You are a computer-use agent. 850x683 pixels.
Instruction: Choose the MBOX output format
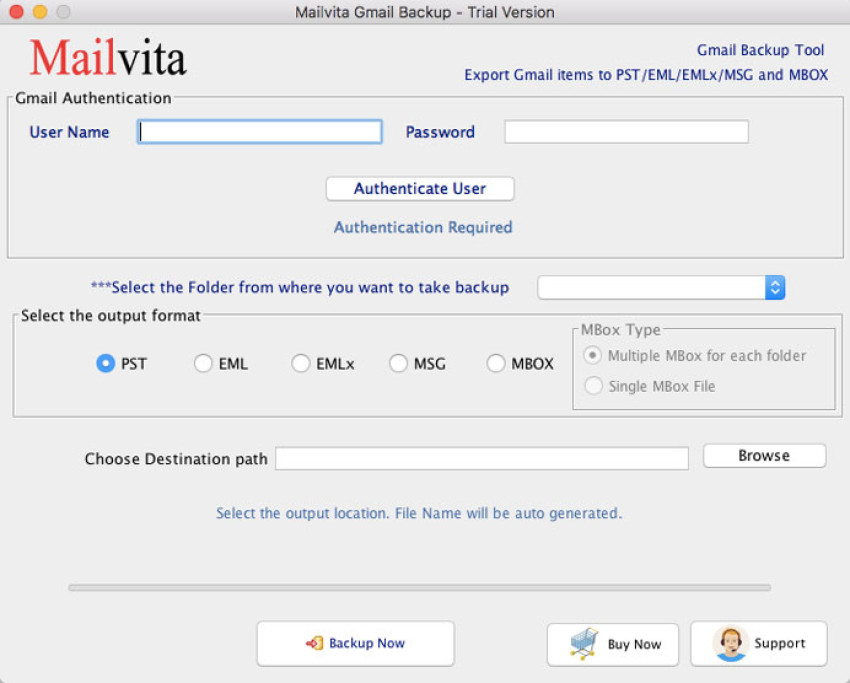click(496, 363)
